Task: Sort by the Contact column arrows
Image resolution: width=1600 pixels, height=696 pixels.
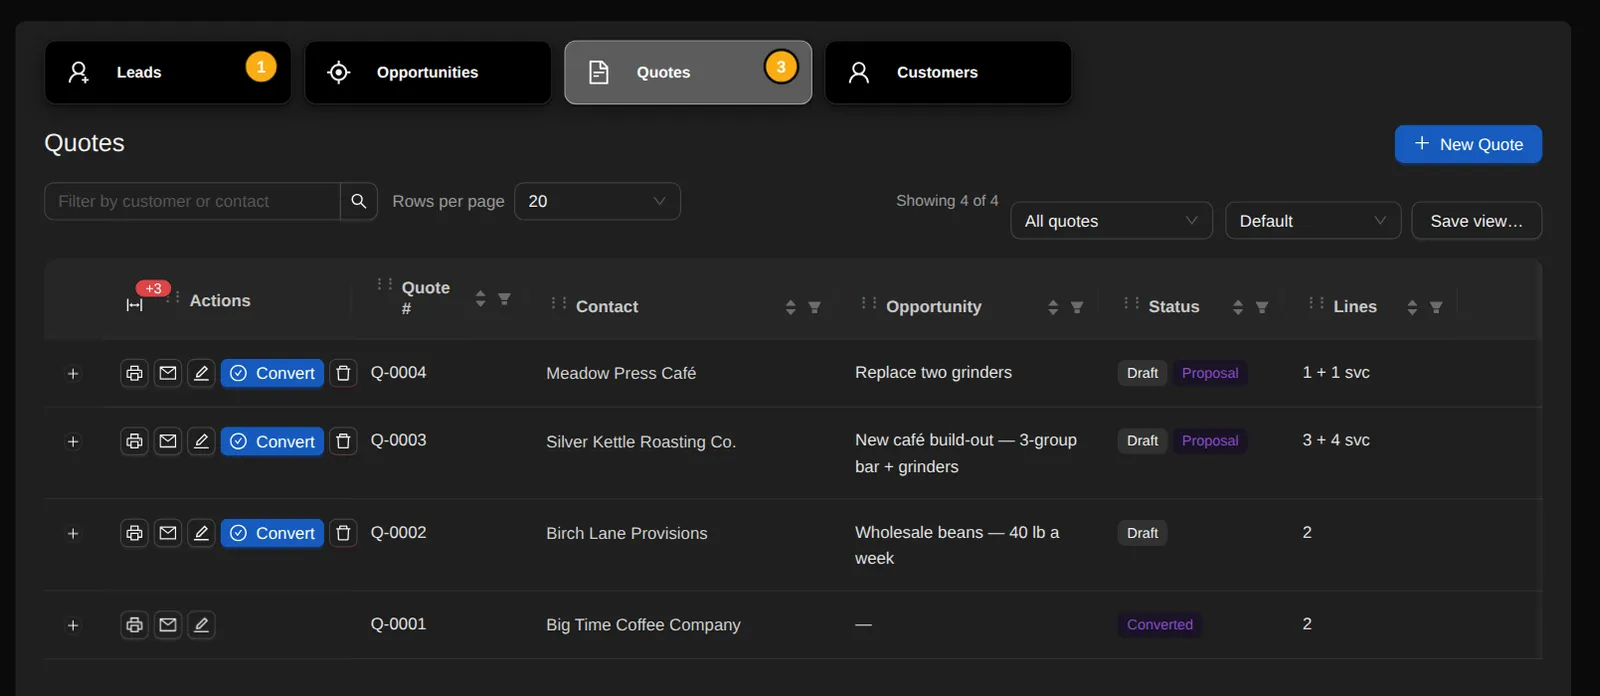Action: click(790, 307)
